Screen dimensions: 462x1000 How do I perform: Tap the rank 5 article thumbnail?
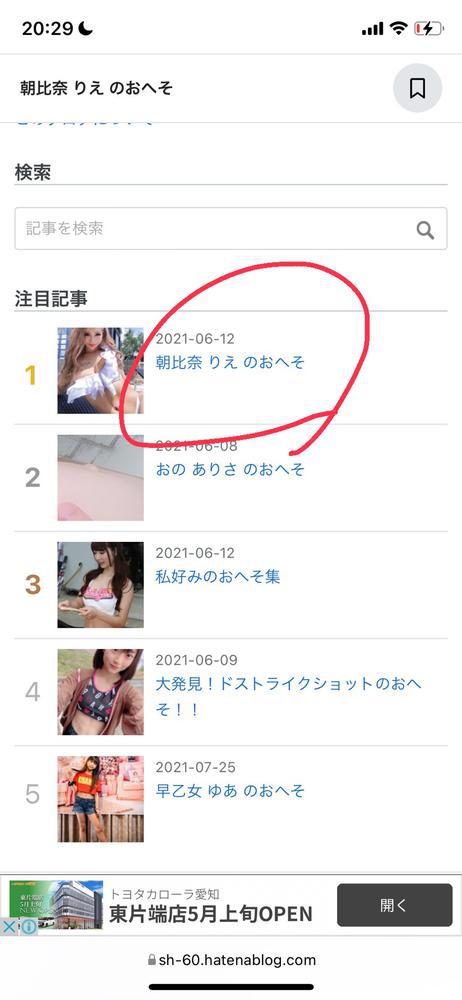tap(101, 799)
